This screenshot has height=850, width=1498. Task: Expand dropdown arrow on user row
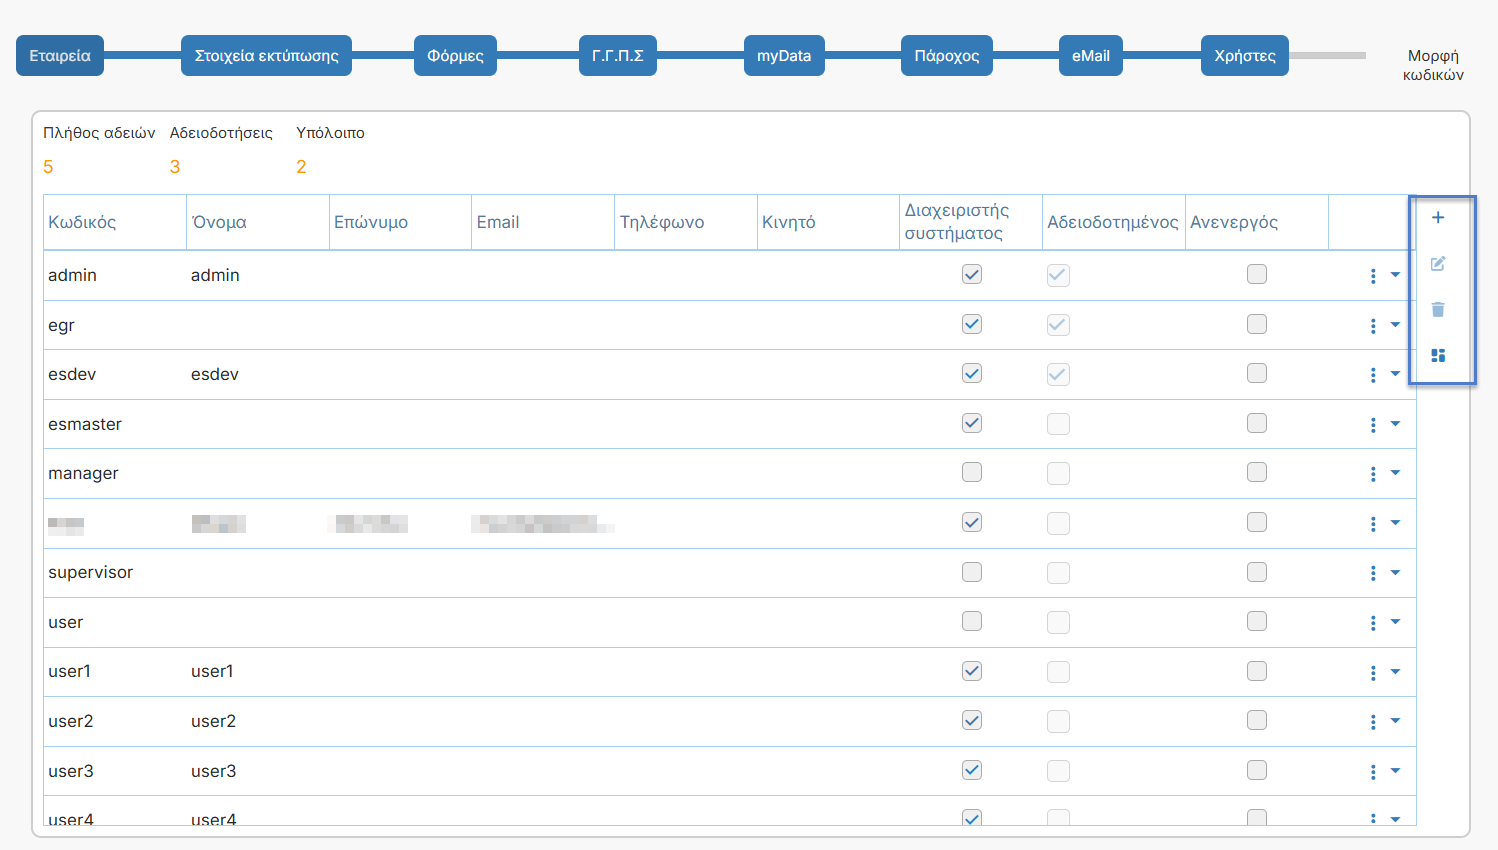pos(1395,622)
